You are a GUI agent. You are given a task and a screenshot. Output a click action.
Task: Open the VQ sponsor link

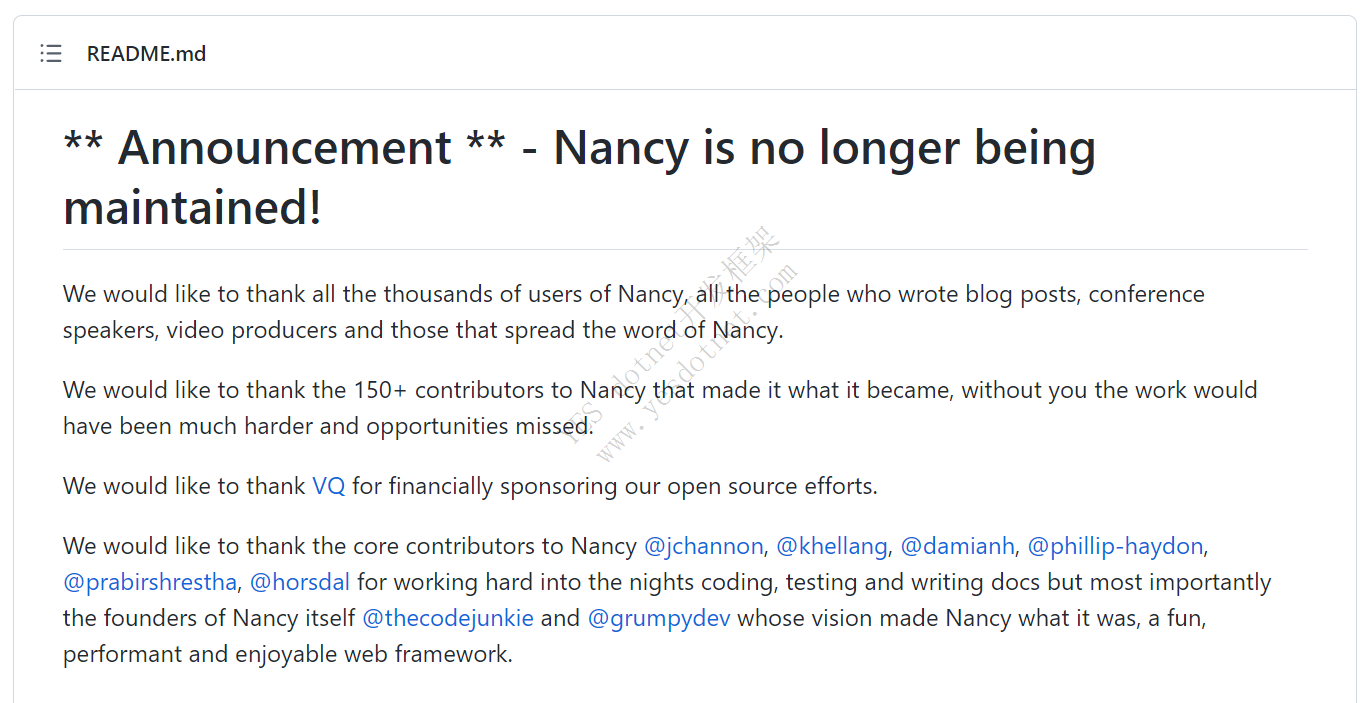pos(329,486)
